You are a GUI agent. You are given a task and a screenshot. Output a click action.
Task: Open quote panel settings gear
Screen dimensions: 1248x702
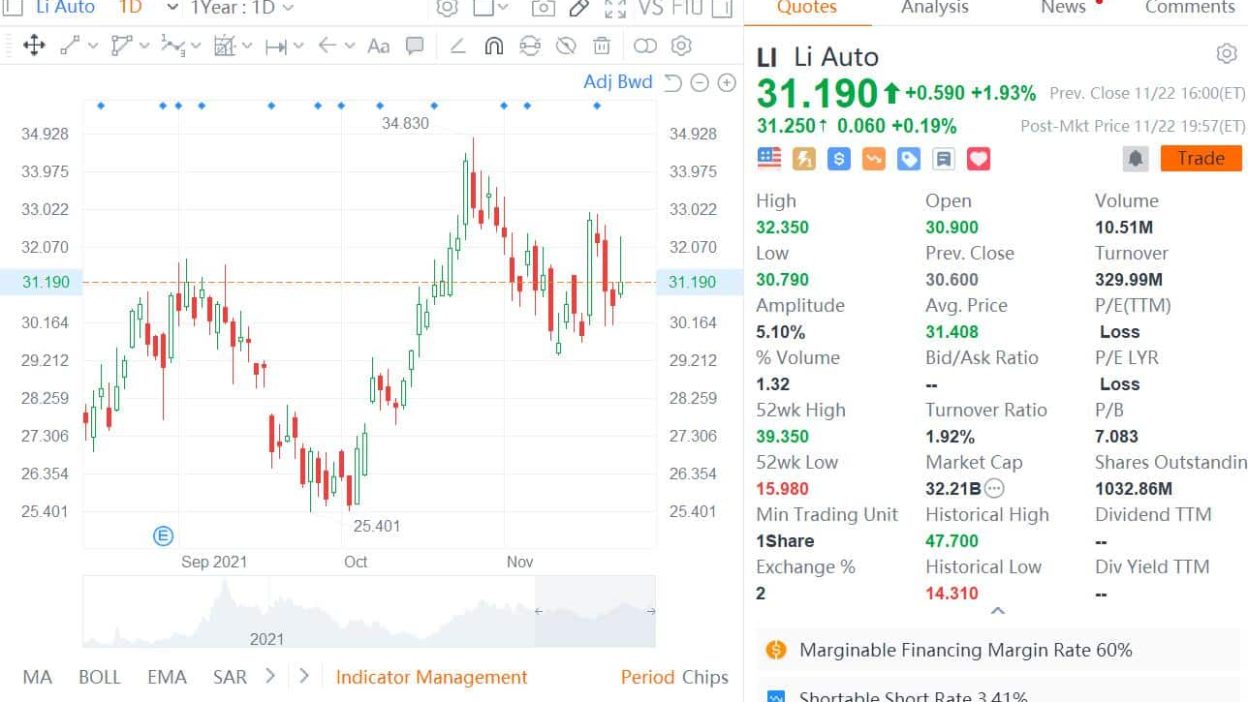point(1226,54)
